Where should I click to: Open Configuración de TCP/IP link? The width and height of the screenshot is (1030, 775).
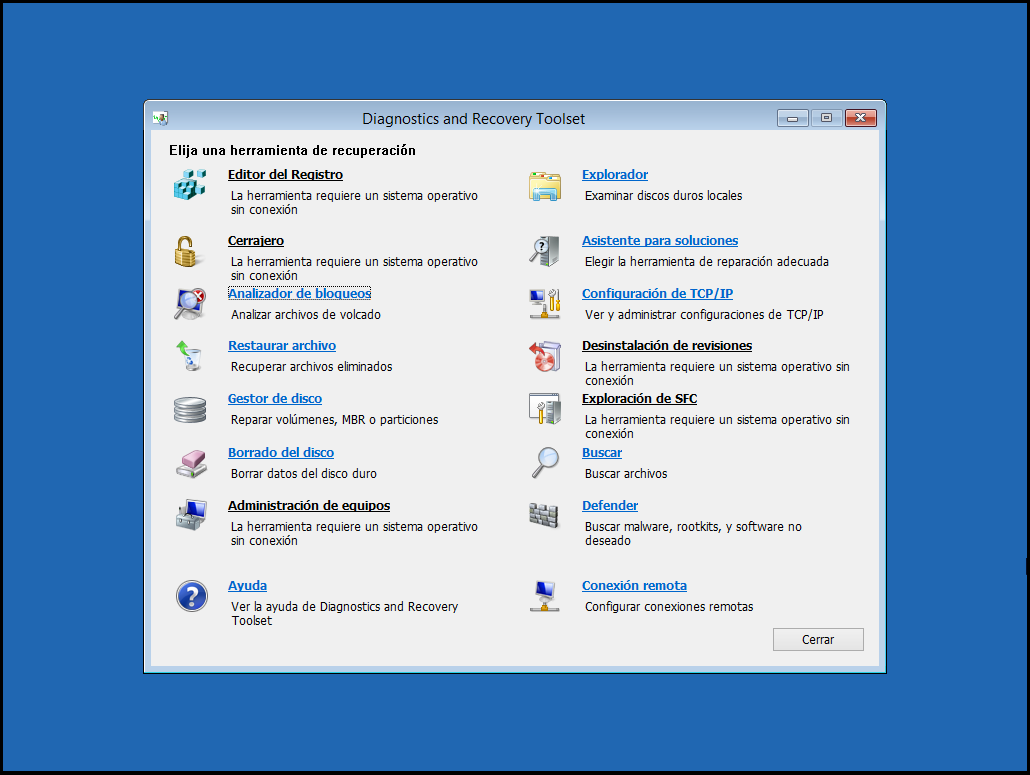(658, 294)
